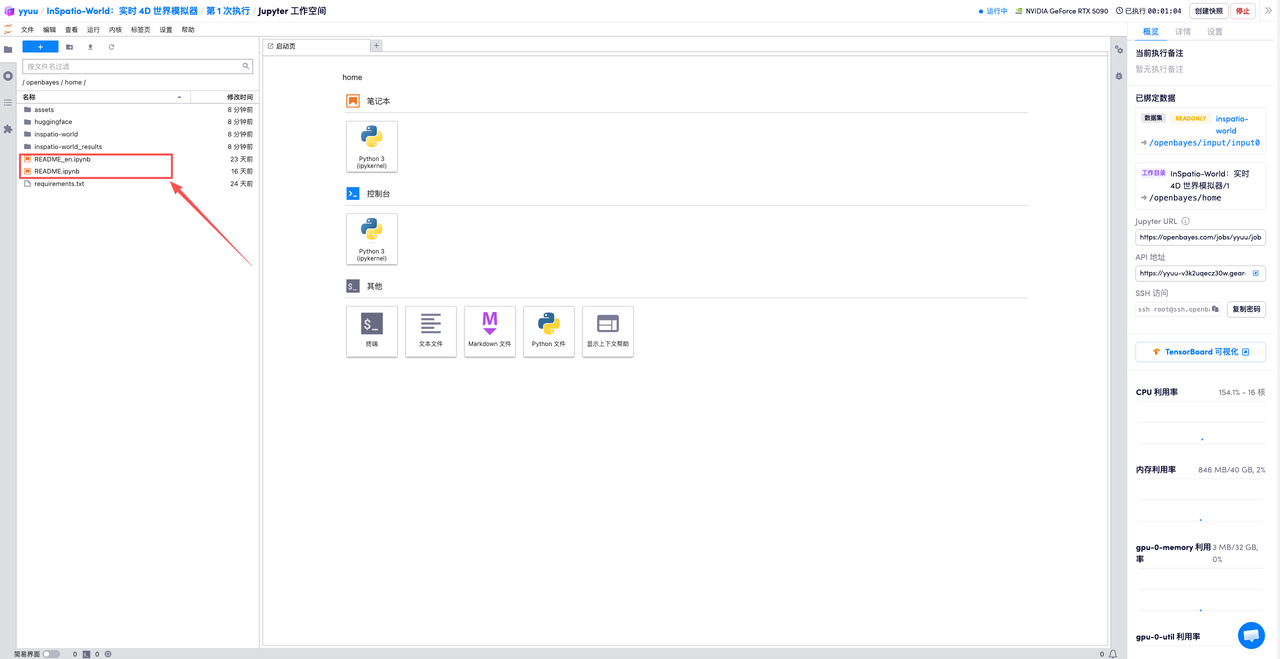Open the 文件 menu
The height and width of the screenshot is (659, 1280).
pyautogui.click(x=27, y=30)
